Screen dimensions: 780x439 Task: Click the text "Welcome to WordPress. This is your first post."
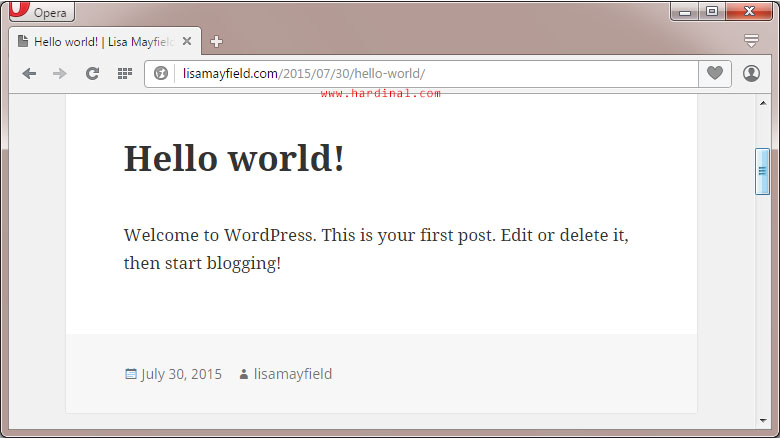tap(310, 235)
